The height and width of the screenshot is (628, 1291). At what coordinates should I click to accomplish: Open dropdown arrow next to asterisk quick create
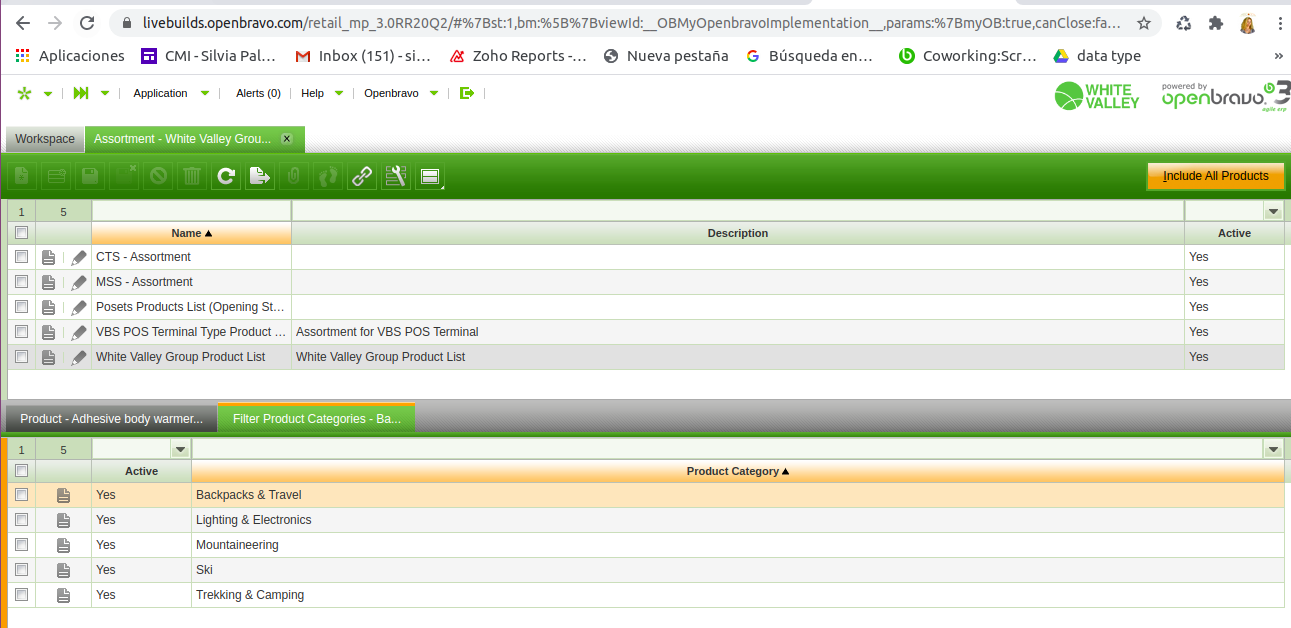click(48, 94)
